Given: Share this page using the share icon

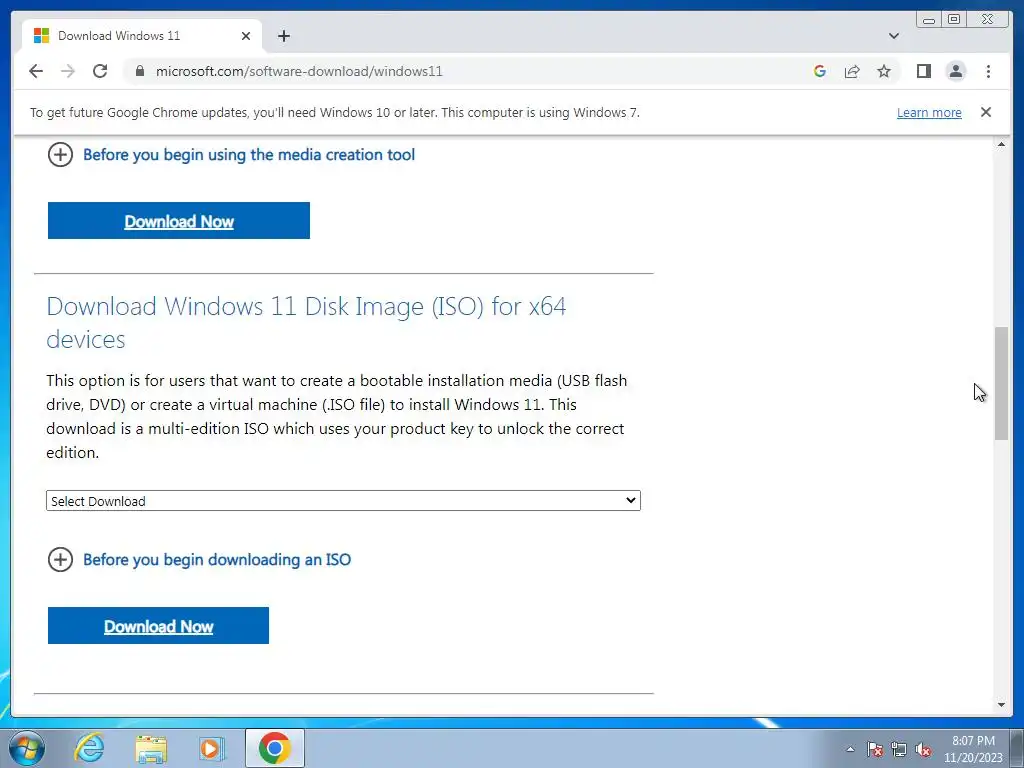Looking at the screenshot, I should pos(852,71).
